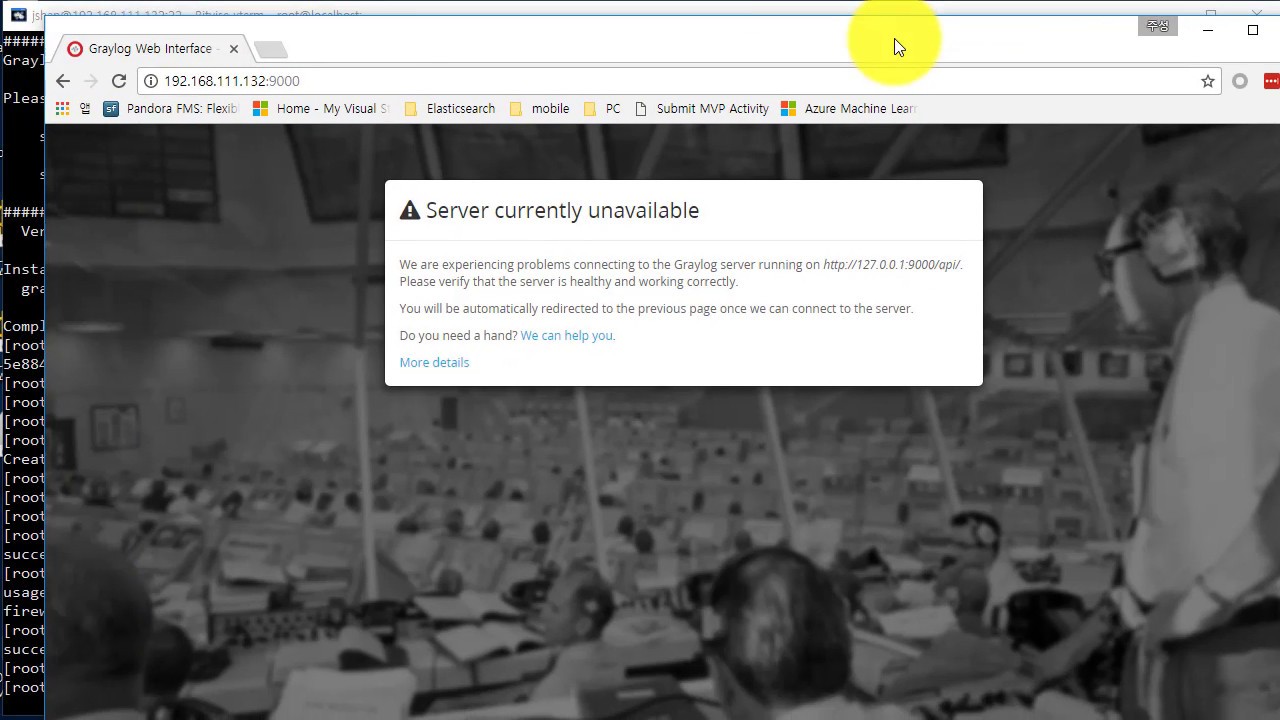Close the Graylog Web Interface tab
Viewport: 1280px width, 720px height.
pyautogui.click(x=234, y=48)
